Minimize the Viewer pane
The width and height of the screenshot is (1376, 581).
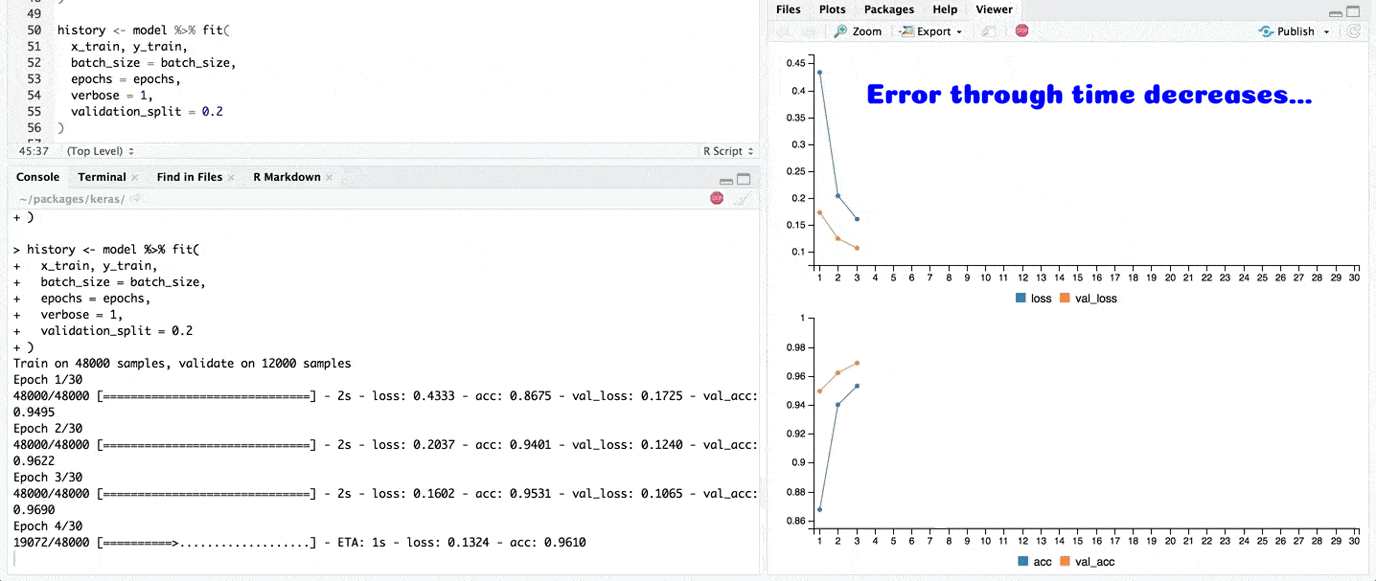point(1336,12)
